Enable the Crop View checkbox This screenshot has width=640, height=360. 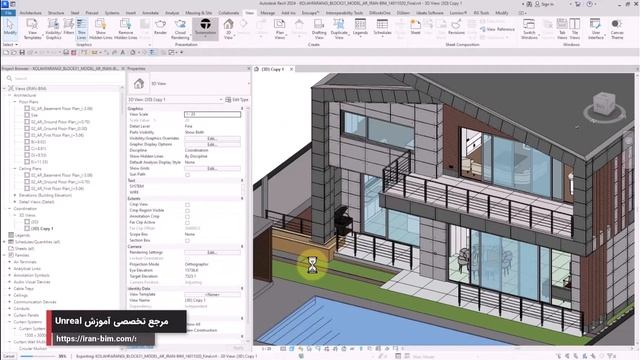coord(187,204)
